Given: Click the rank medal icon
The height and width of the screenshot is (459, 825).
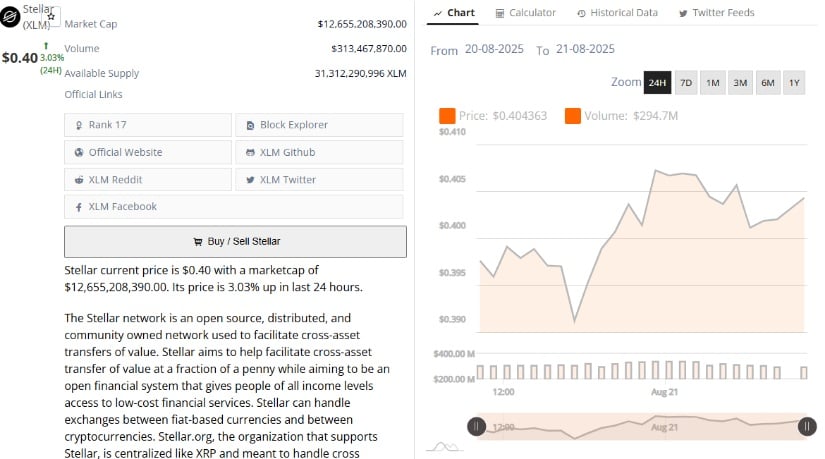Looking at the screenshot, I should pos(79,125).
